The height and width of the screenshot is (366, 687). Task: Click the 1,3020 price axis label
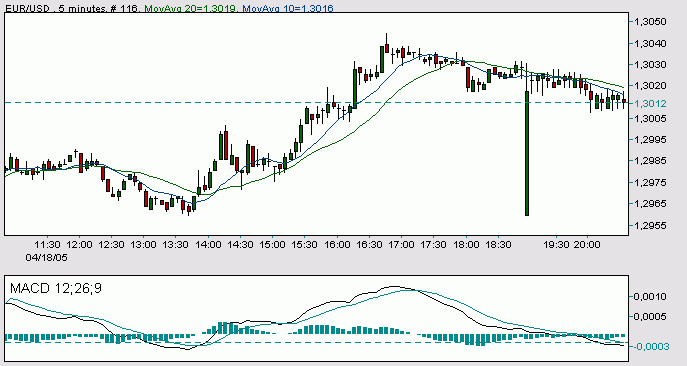650,85
